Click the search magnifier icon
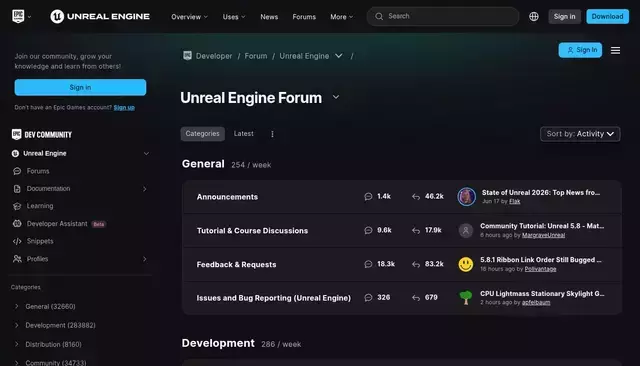Viewport: 640px width, 366px height. (x=379, y=16)
